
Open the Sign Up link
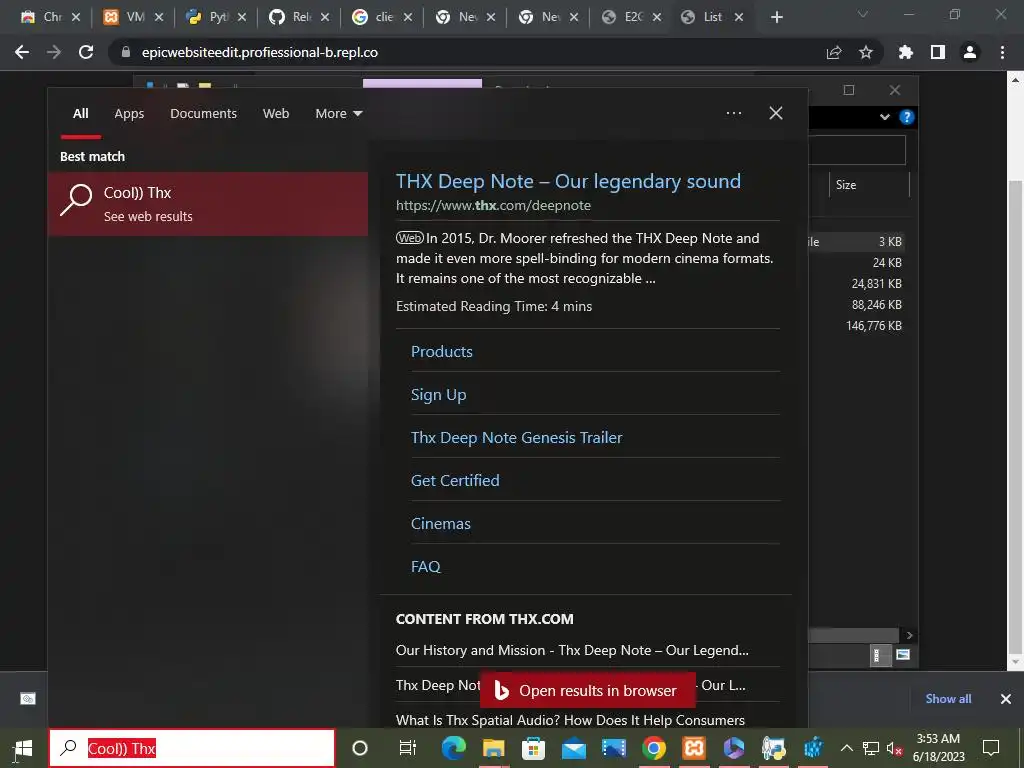click(x=438, y=394)
